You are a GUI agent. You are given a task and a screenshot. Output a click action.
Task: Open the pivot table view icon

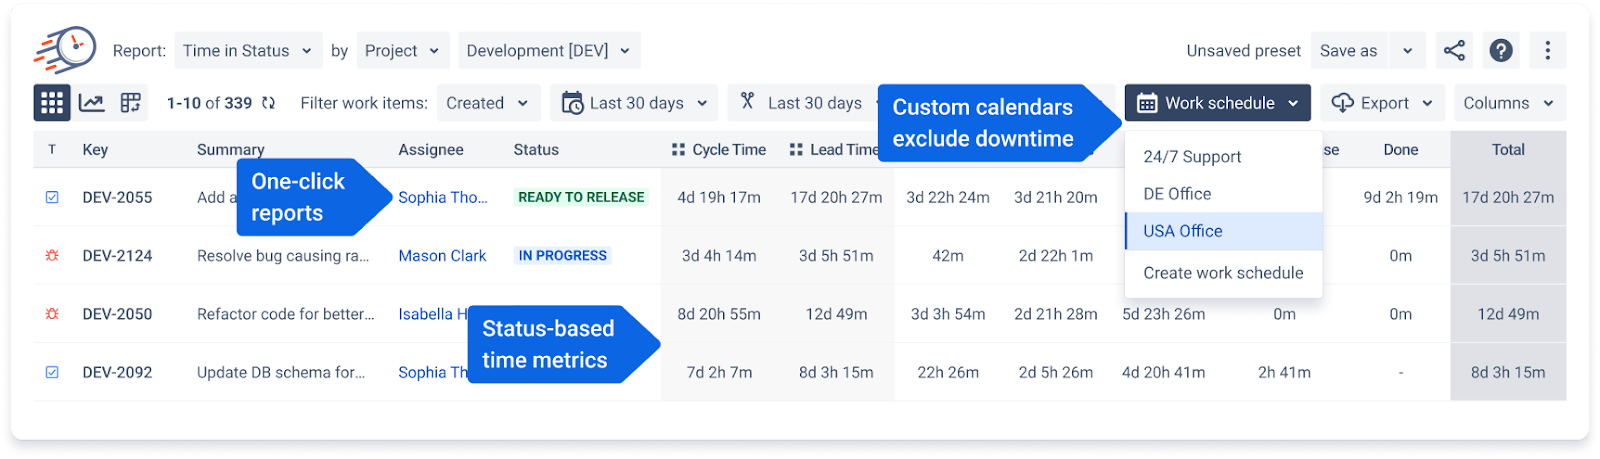(x=131, y=103)
